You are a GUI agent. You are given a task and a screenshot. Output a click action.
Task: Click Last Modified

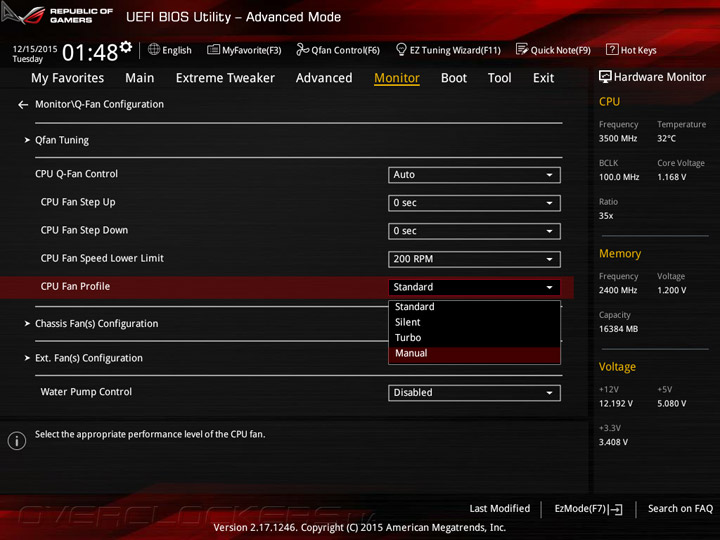[500, 509]
